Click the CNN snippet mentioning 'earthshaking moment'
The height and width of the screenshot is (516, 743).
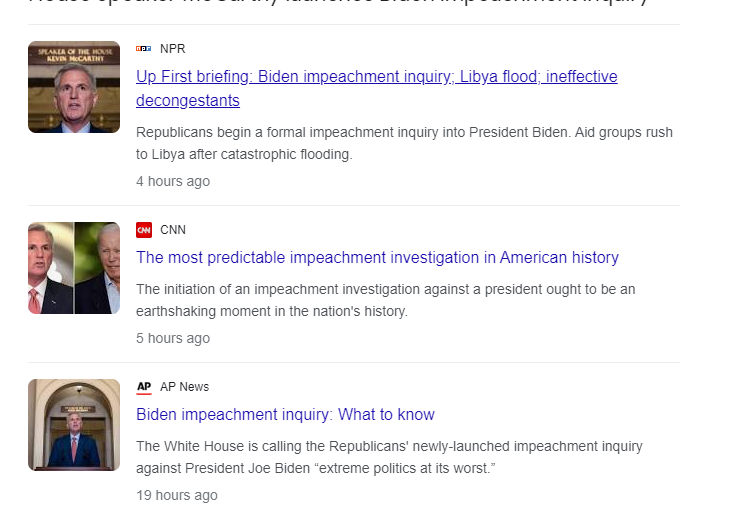click(x=385, y=300)
